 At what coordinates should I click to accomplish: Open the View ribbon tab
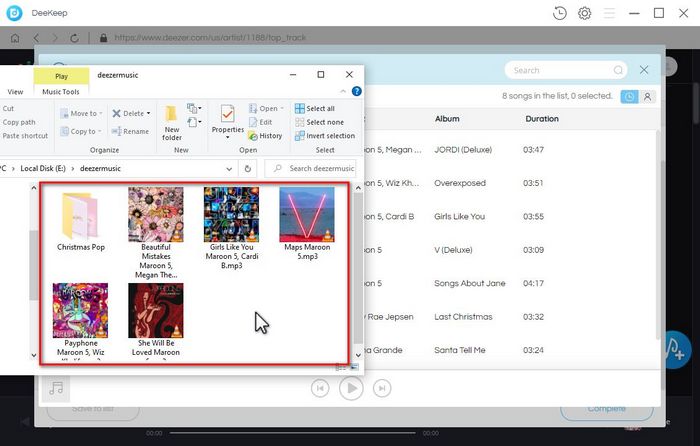pyautogui.click(x=15, y=92)
